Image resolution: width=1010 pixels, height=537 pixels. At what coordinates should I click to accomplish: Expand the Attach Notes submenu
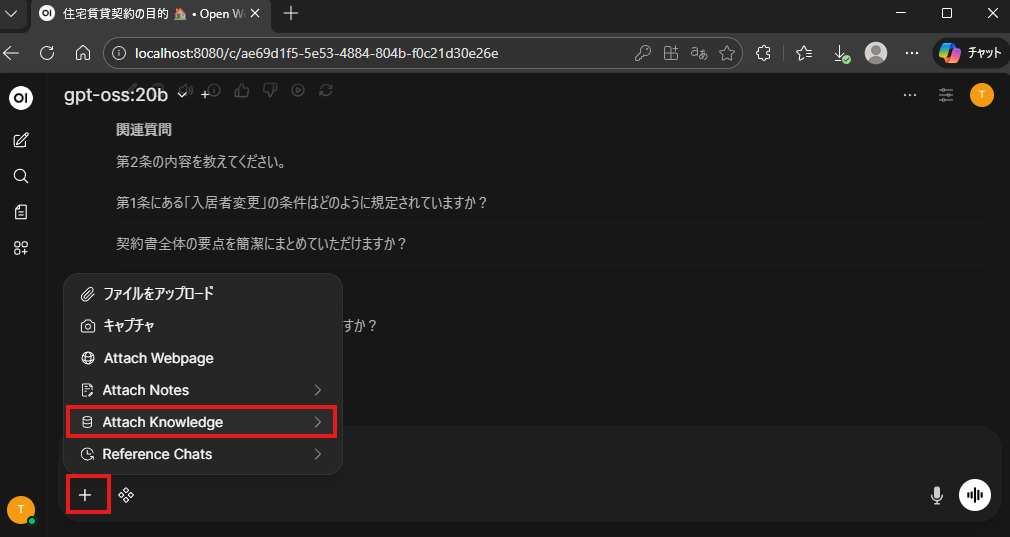click(x=202, y=390)
